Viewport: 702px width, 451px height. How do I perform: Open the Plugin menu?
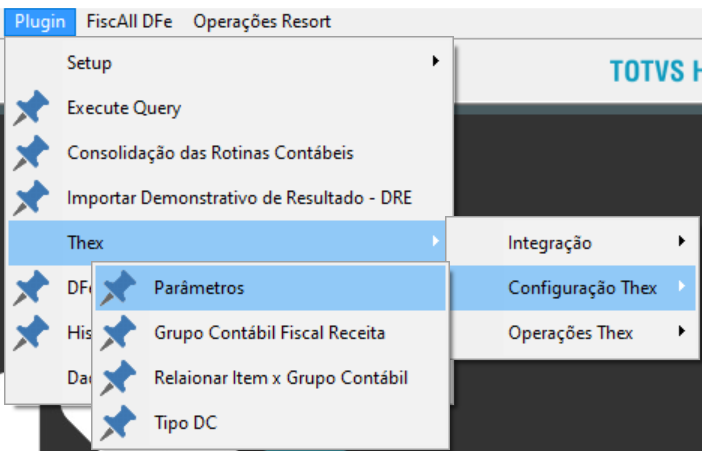40,21
